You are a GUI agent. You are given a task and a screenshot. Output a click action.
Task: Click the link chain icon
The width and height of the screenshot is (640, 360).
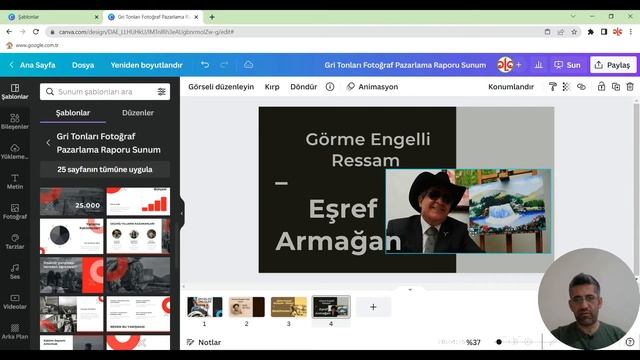pos(581,87)
